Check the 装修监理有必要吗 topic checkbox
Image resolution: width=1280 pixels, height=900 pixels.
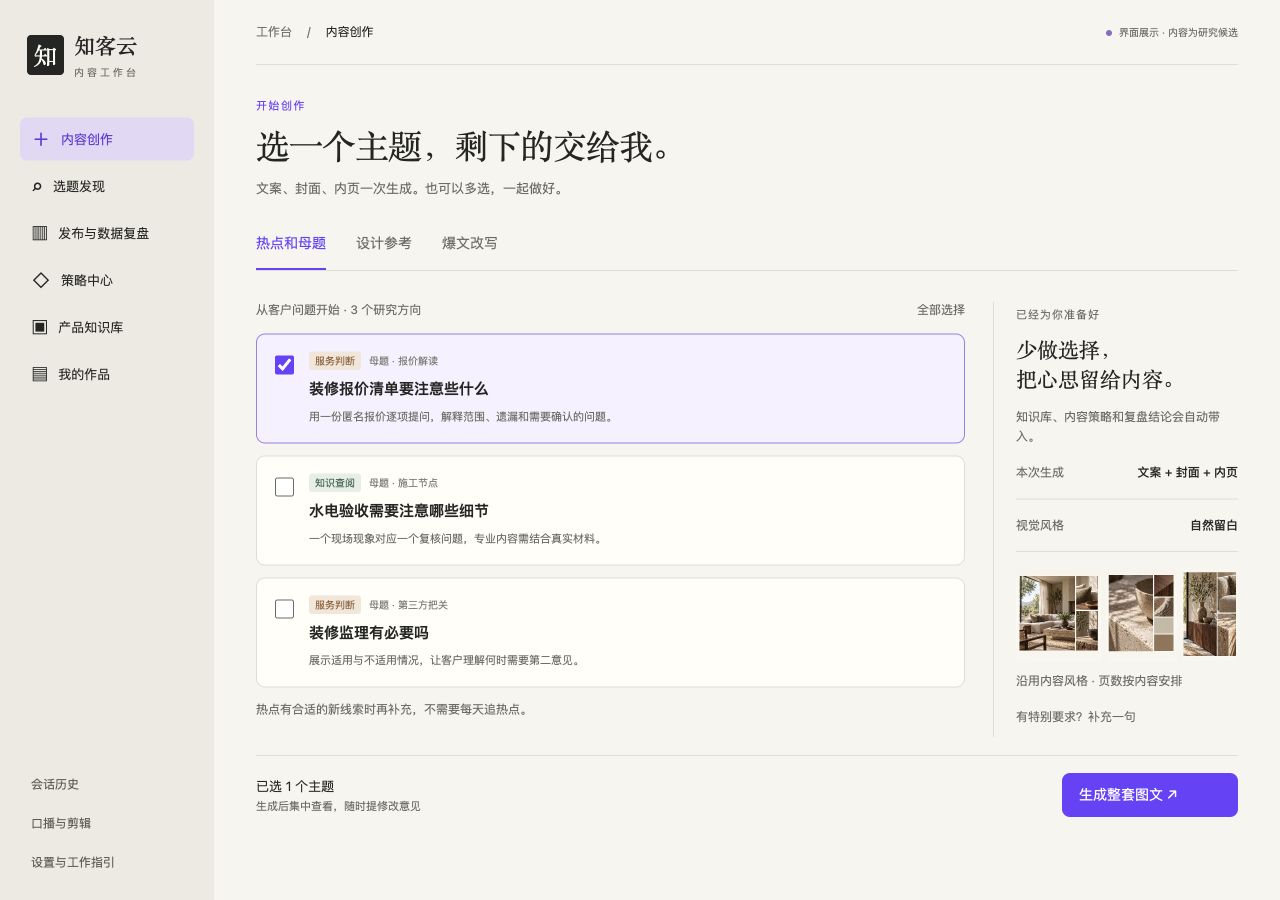pos(284,609)
